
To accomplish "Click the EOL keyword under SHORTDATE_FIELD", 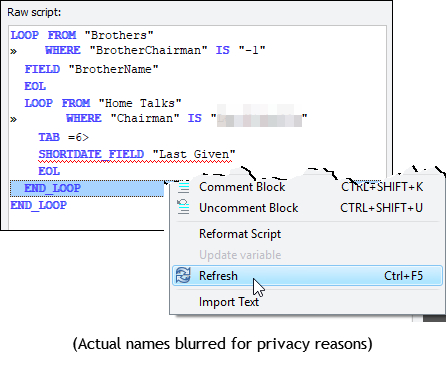I will point(49,171).
